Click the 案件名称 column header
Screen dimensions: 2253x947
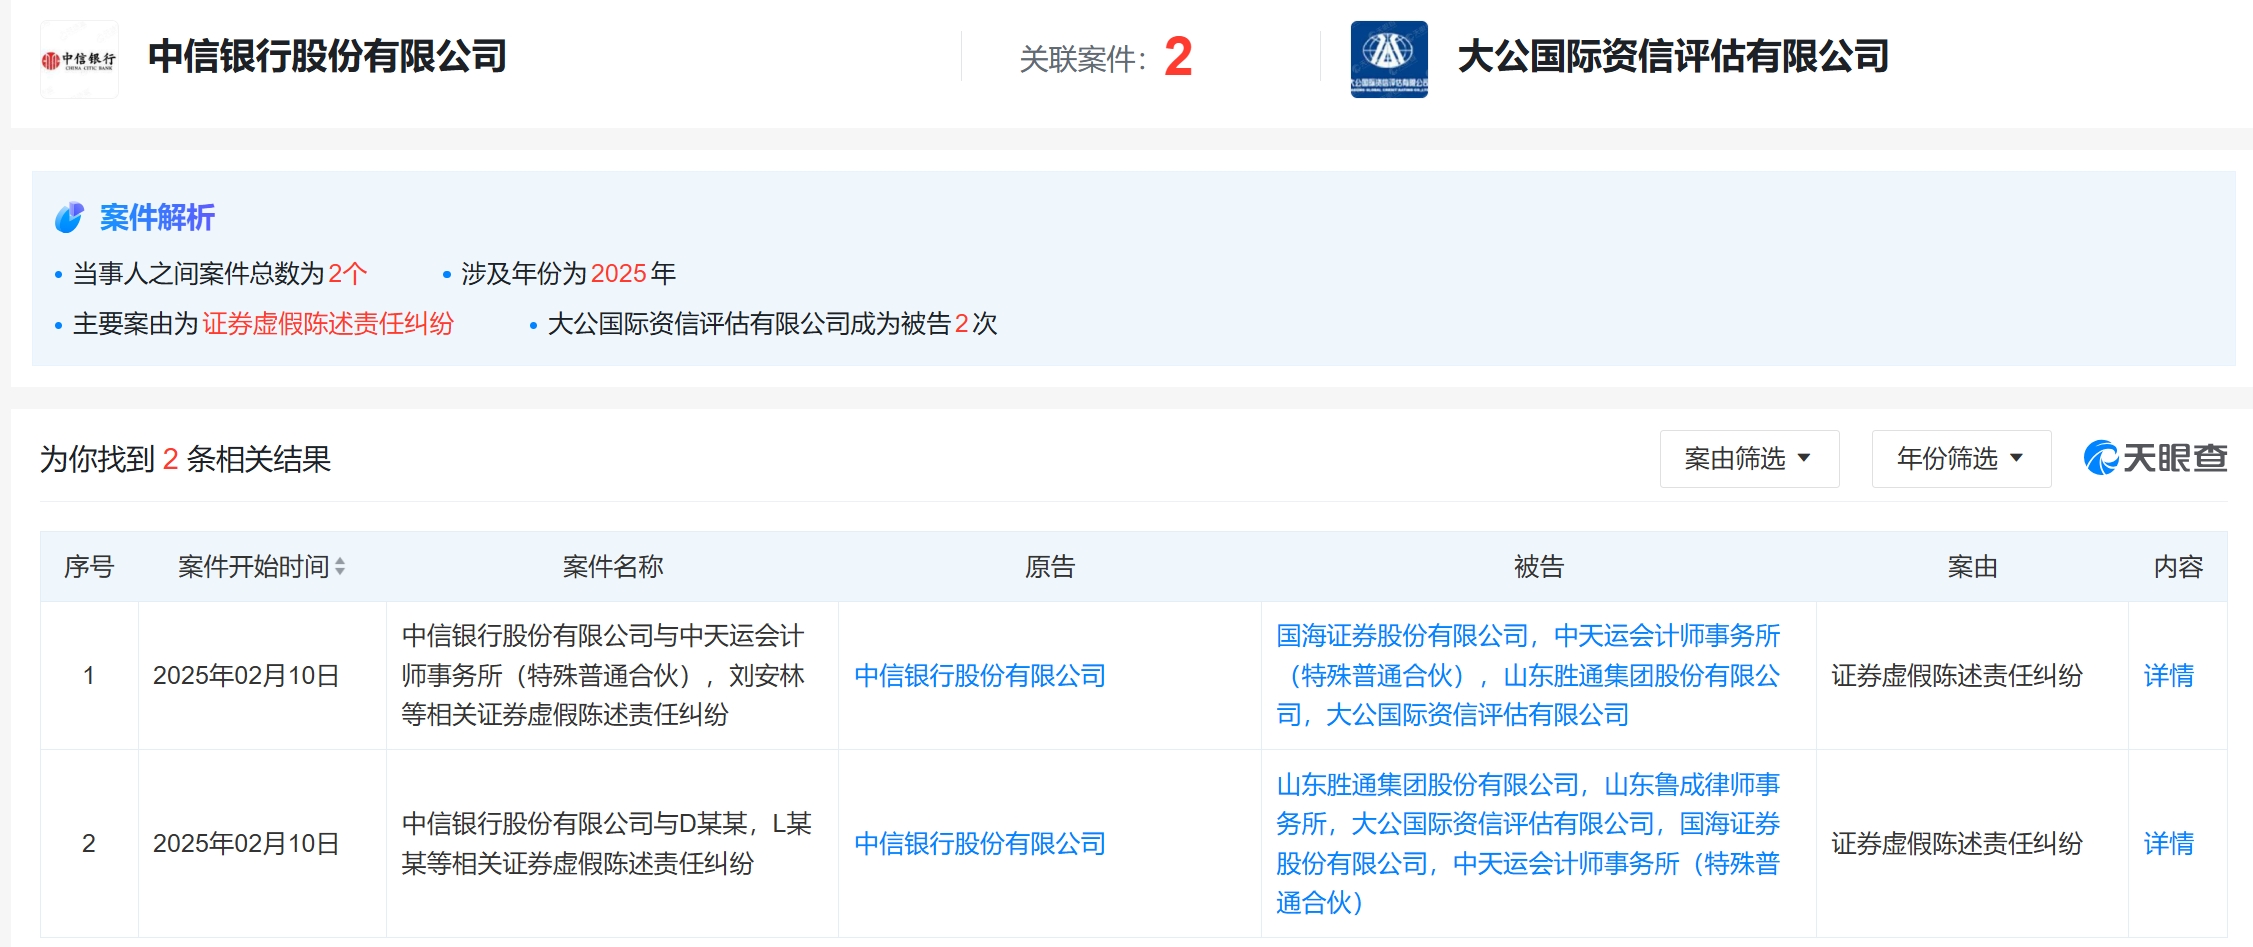point(612,567)
